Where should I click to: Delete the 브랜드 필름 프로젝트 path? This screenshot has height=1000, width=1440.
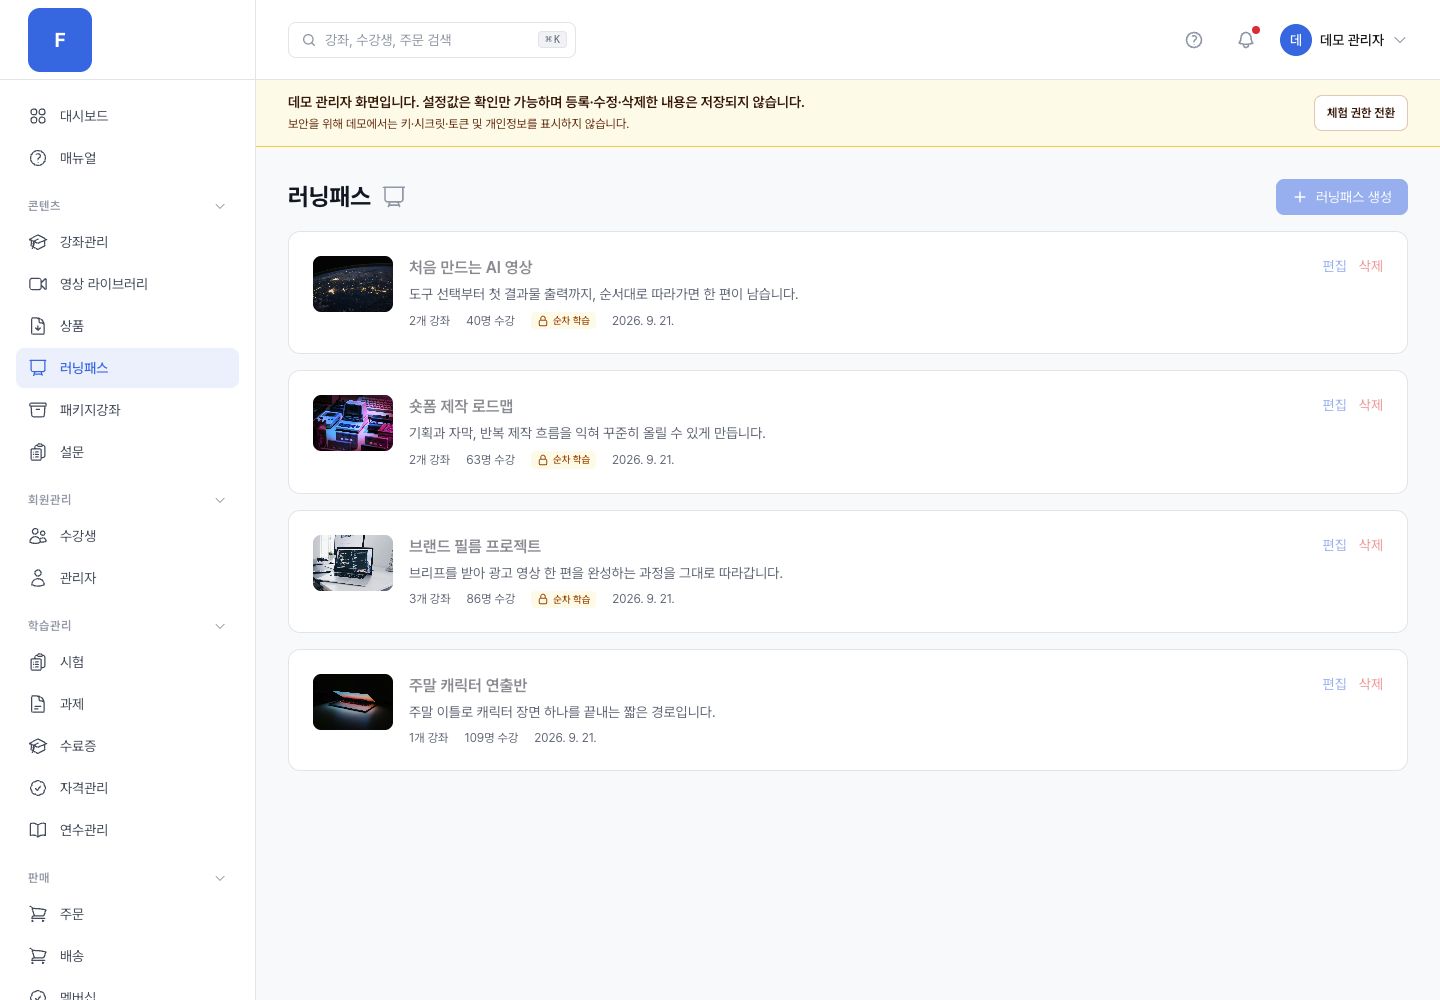point(1371,545)
